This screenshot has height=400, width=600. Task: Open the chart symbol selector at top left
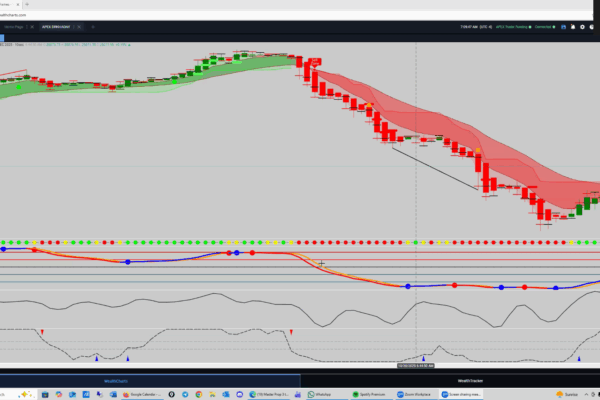click(10, 43)
